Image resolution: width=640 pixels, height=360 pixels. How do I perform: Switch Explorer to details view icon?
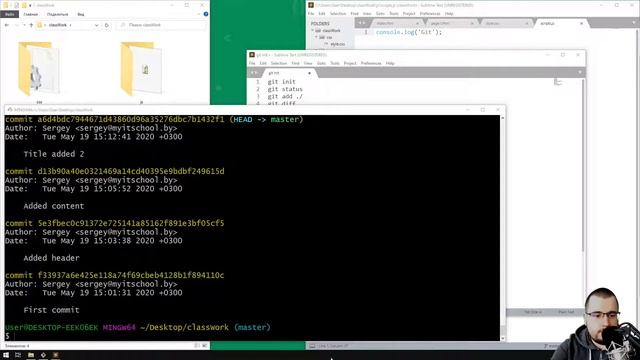pos(197,346)
